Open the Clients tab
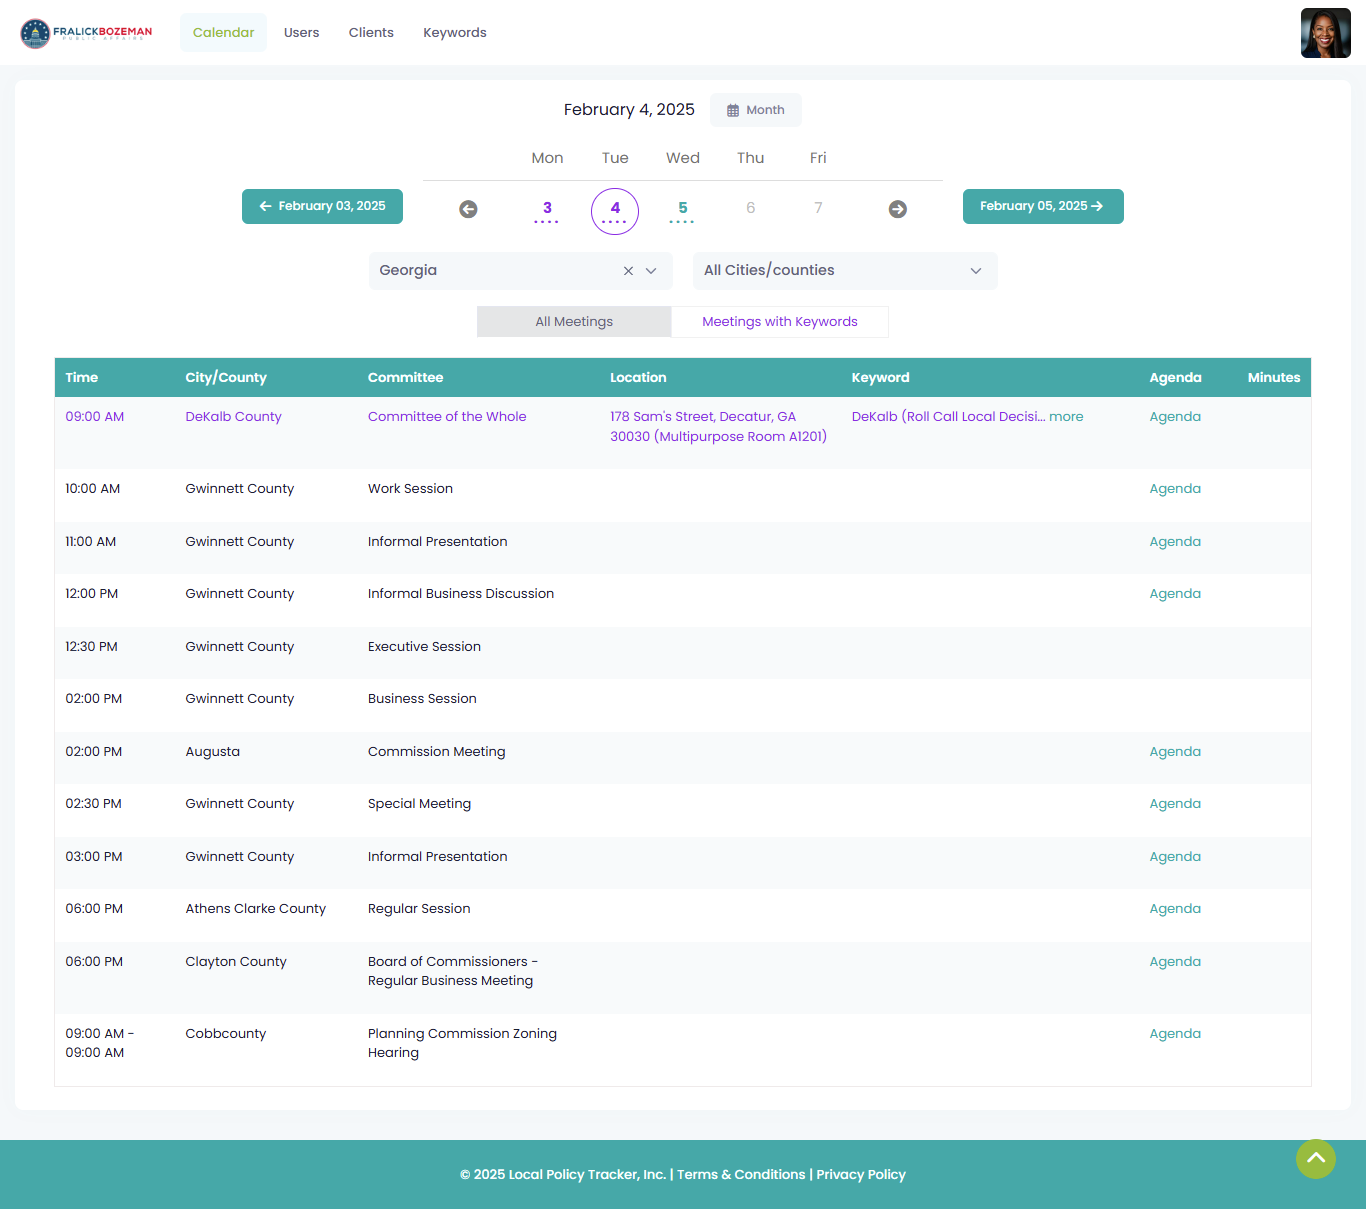Screen dimensions: 1366x1209 [x=371, y=32]
